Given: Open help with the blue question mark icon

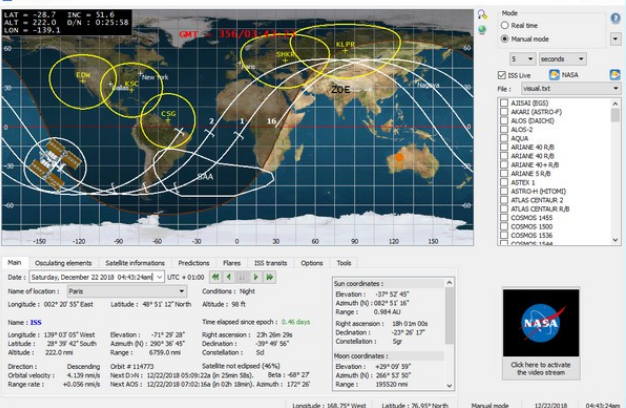Looking at the screenshot, I should pos(616,17).
